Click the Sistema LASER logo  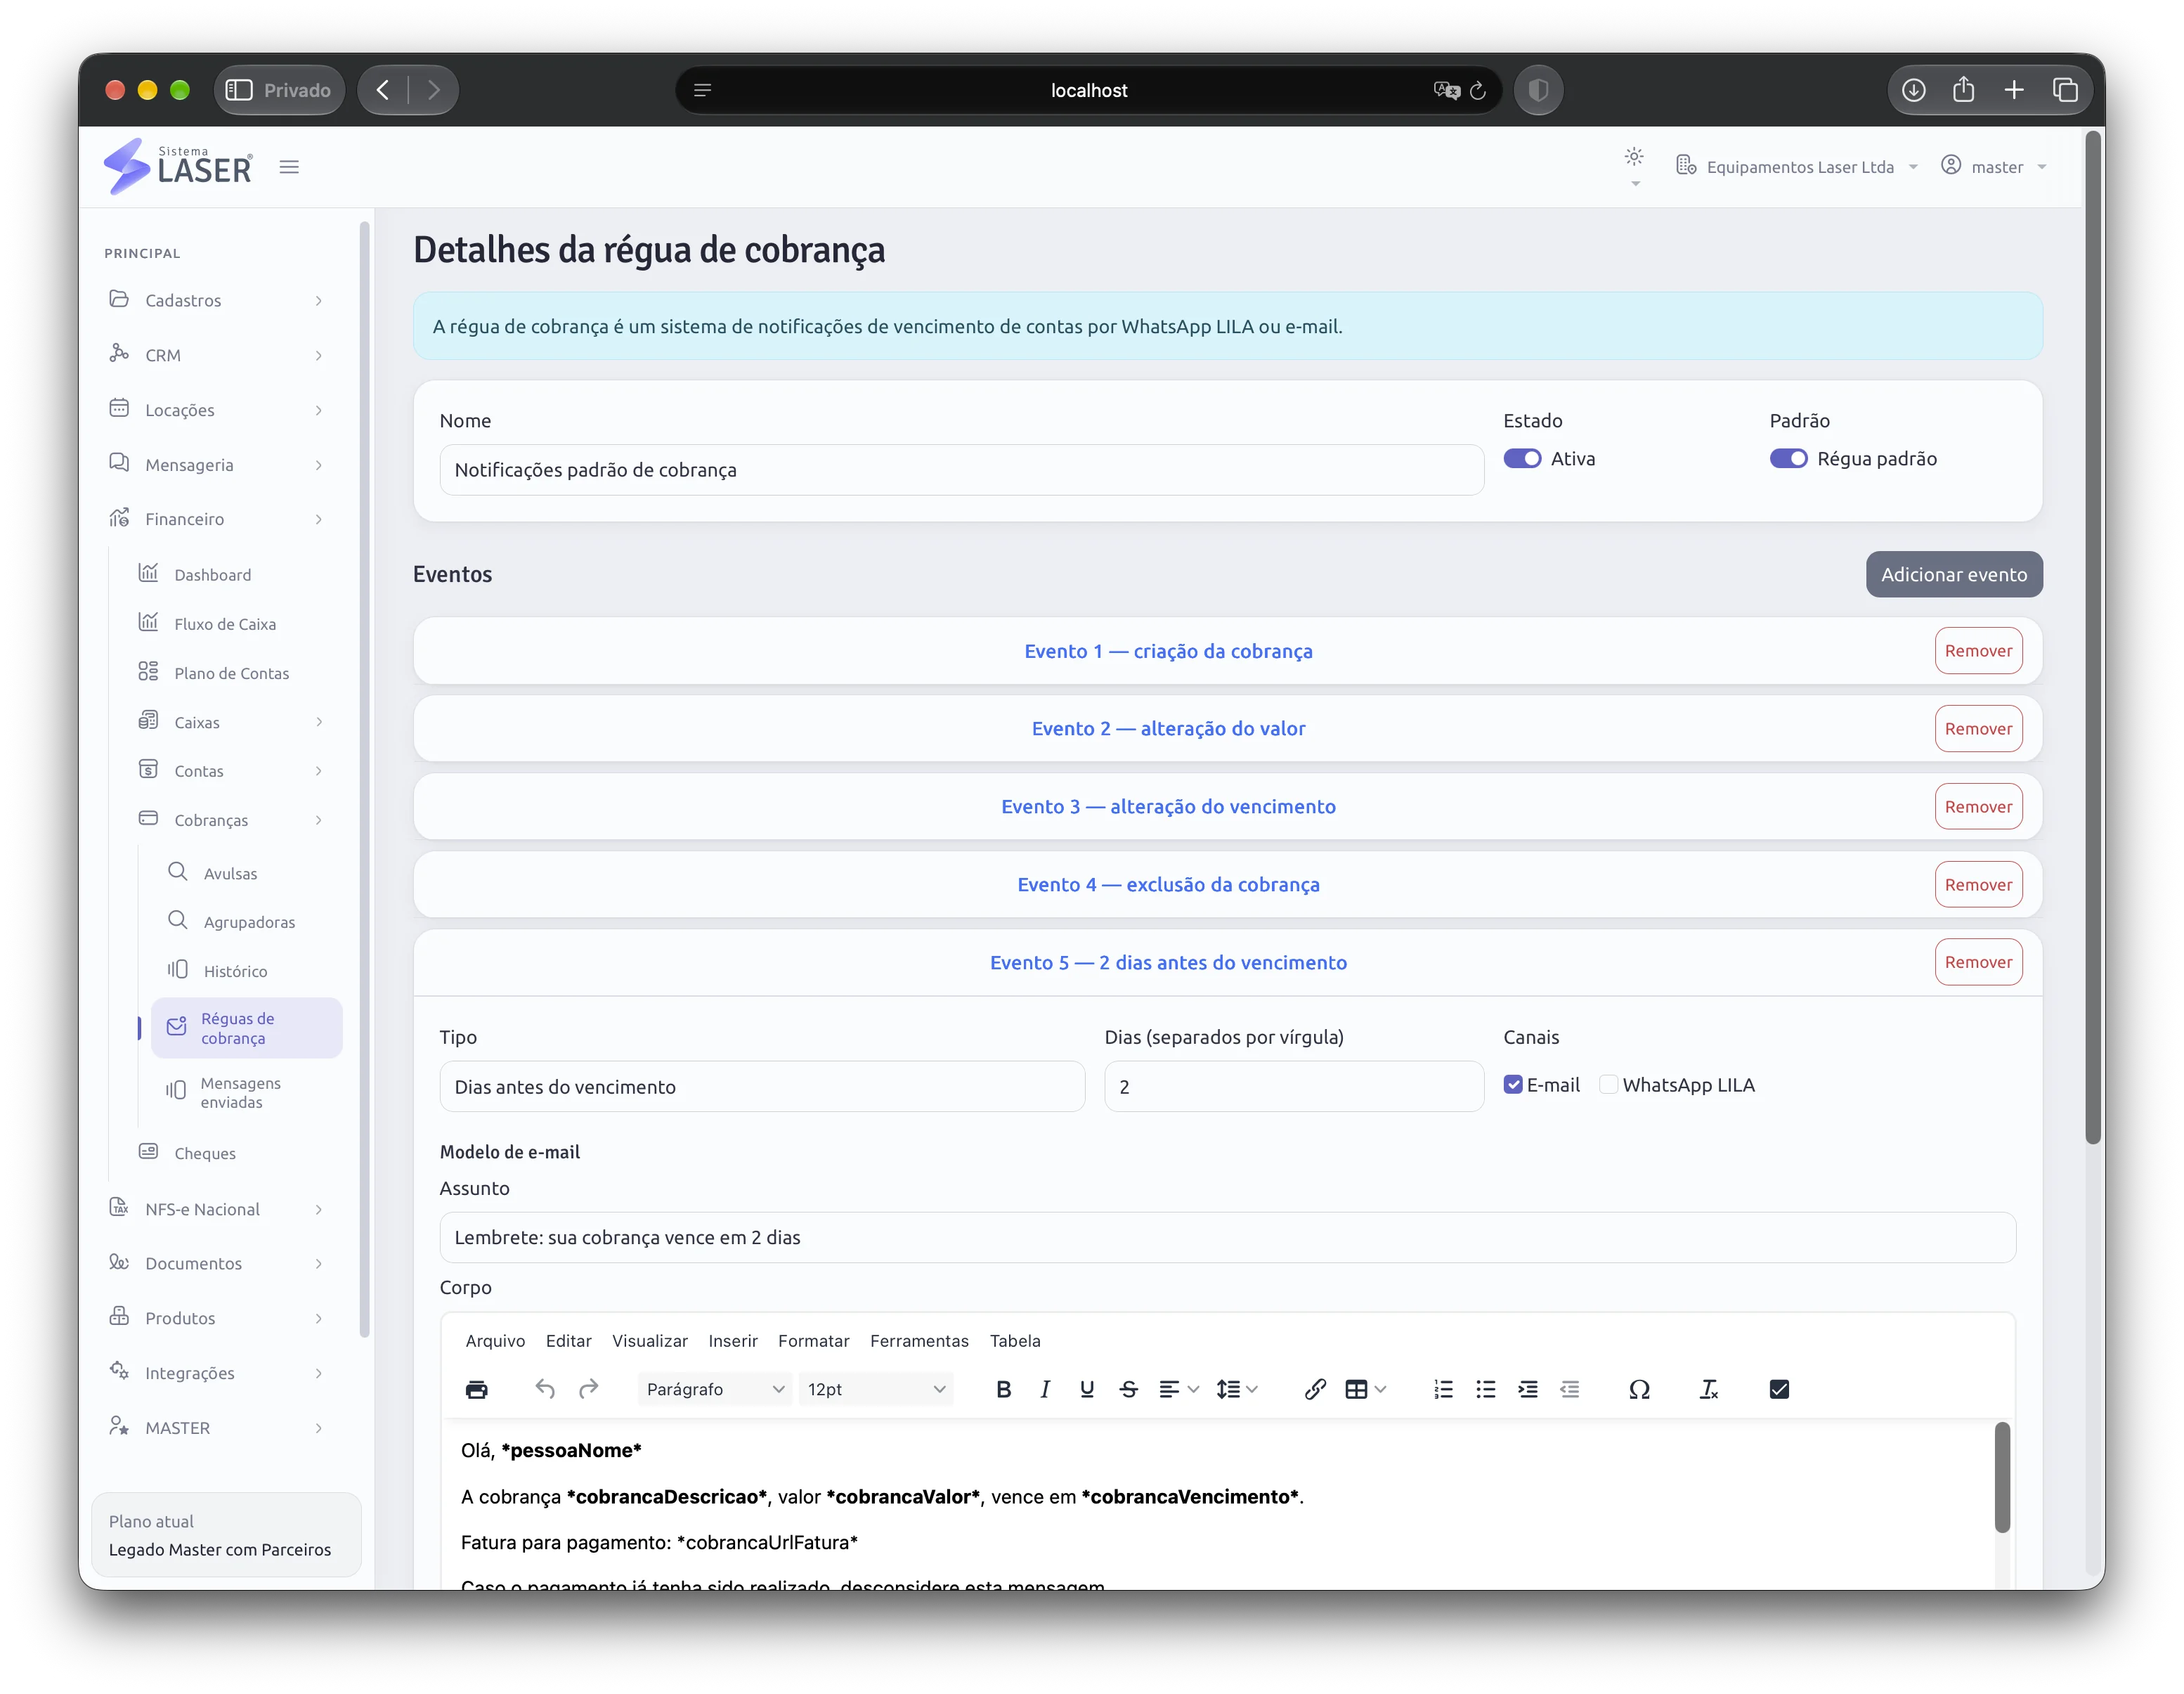pos(178,166)
